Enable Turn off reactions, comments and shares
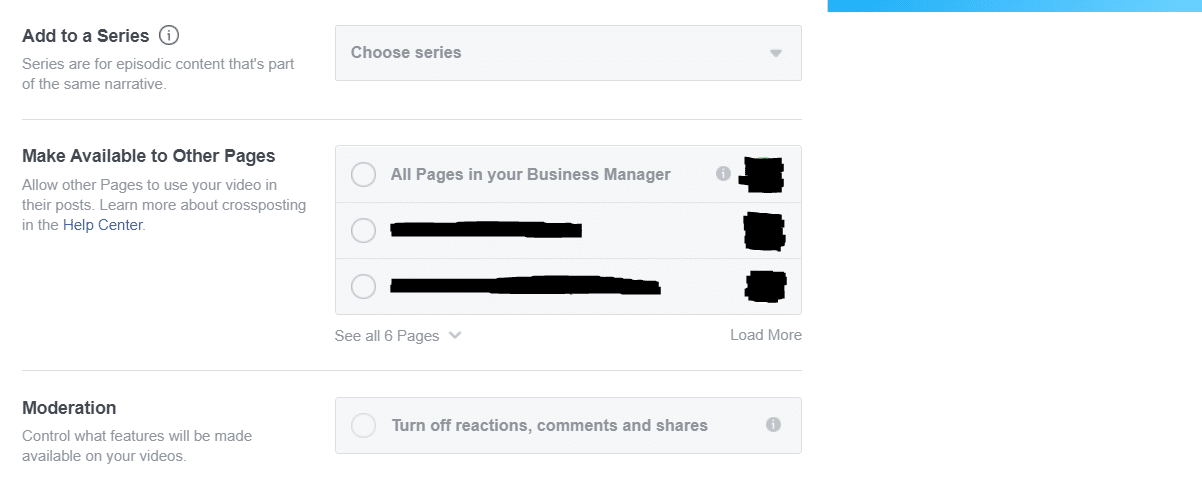This screenshot has width=1202, height=495. click(363, 426)
